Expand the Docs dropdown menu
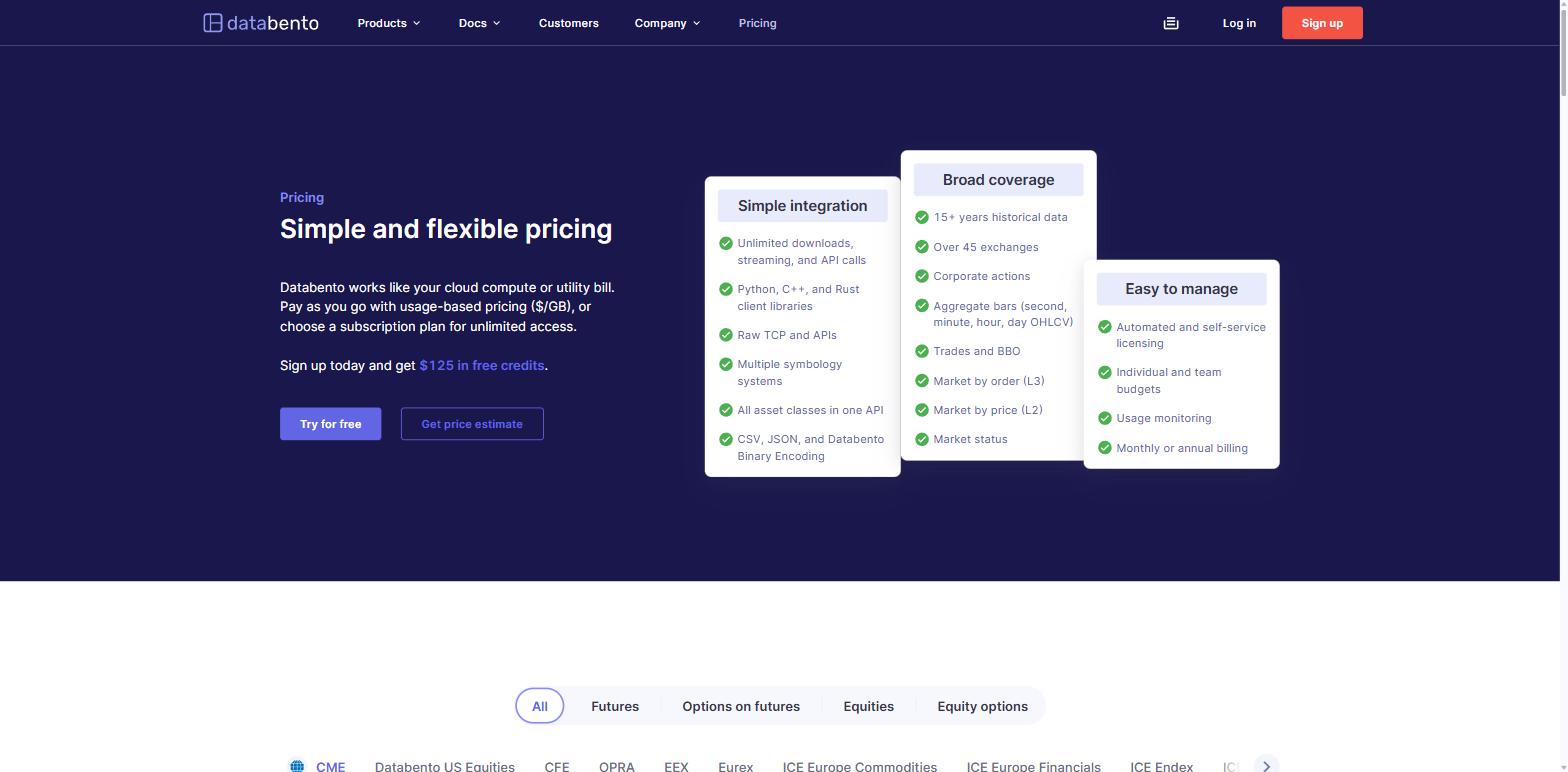The width and height of the screenshot is (1568, 772). (479, 23)
